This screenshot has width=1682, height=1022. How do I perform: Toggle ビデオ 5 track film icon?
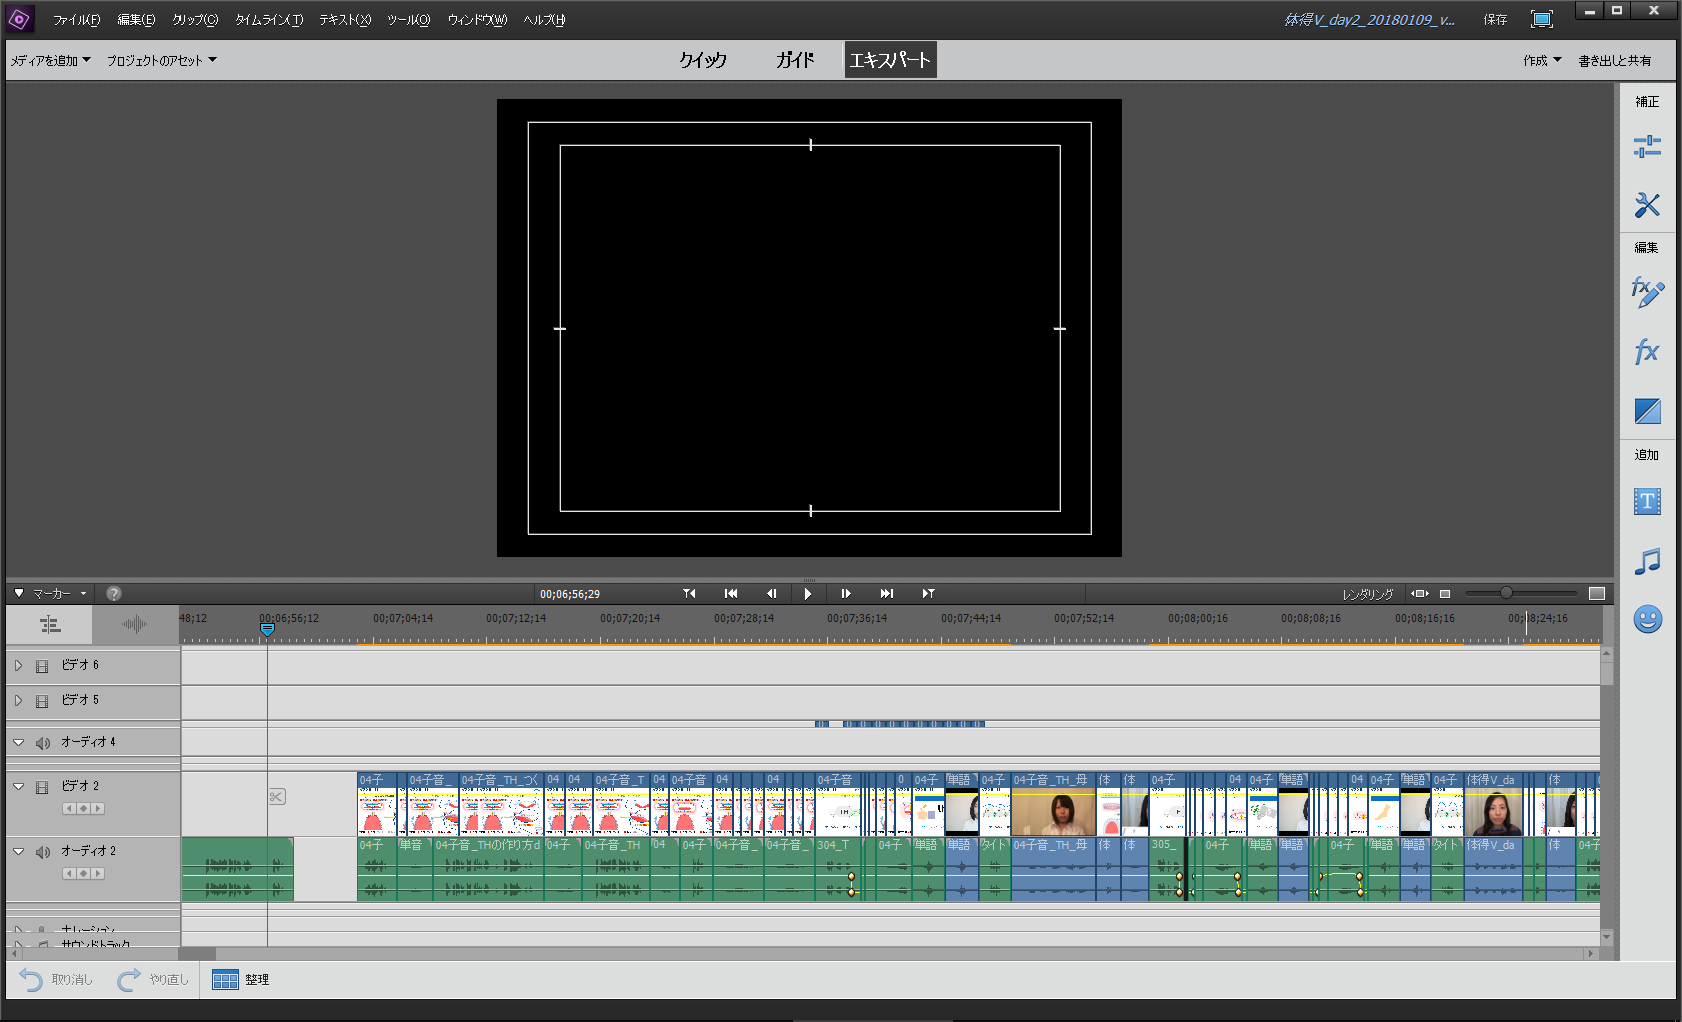point(42,701)
